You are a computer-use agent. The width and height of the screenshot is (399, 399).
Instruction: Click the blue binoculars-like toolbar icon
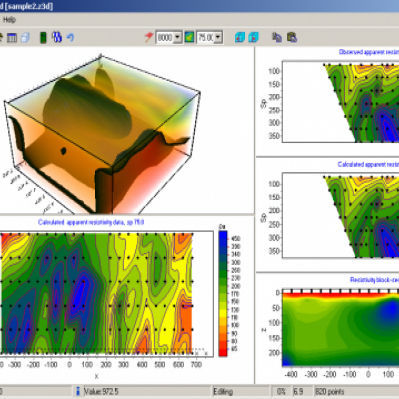(x=57, y=37)
